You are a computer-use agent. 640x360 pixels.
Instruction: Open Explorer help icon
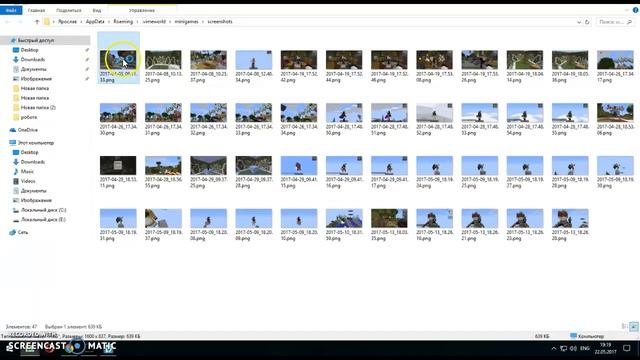tap(635, 10)
